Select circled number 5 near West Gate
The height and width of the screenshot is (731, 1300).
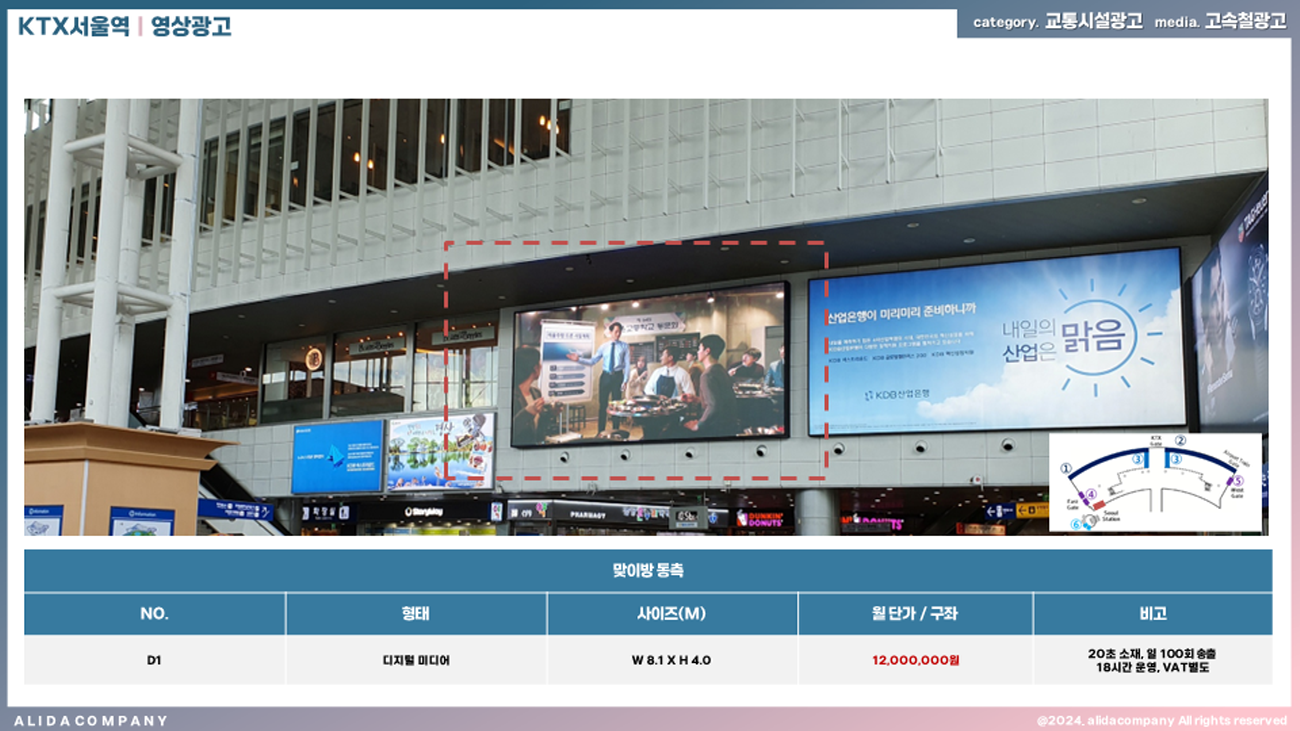pyautogui.click(x=1238, y=481)
